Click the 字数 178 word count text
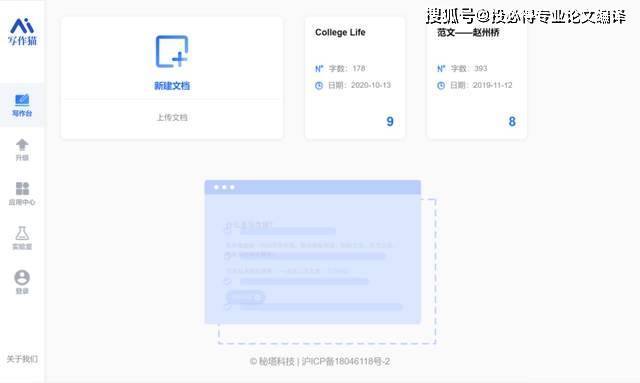The image size is (640, 383). click(347, 68)
